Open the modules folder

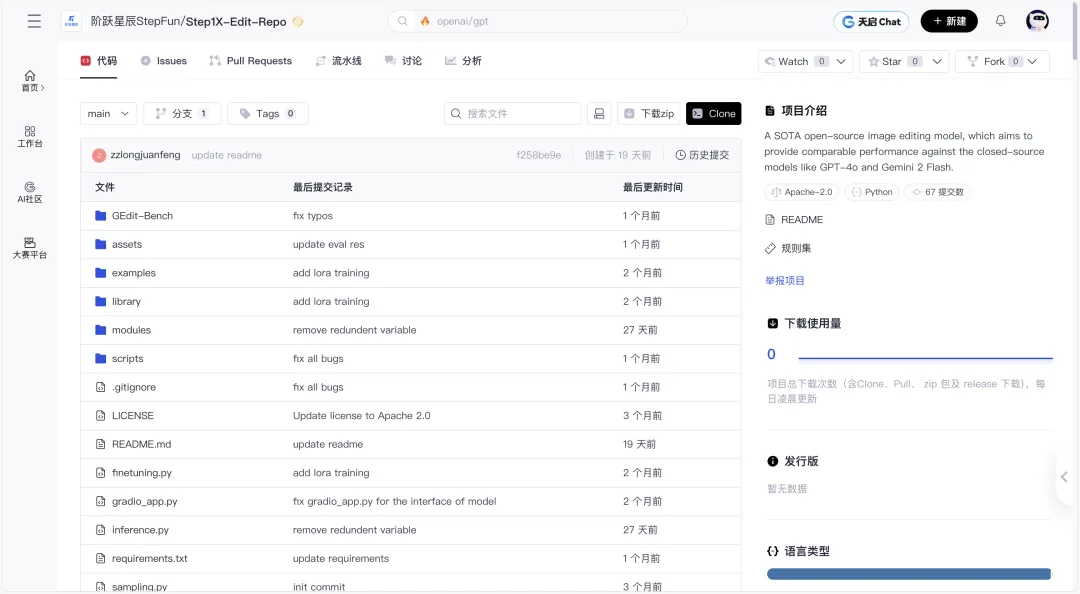point(131,330)
